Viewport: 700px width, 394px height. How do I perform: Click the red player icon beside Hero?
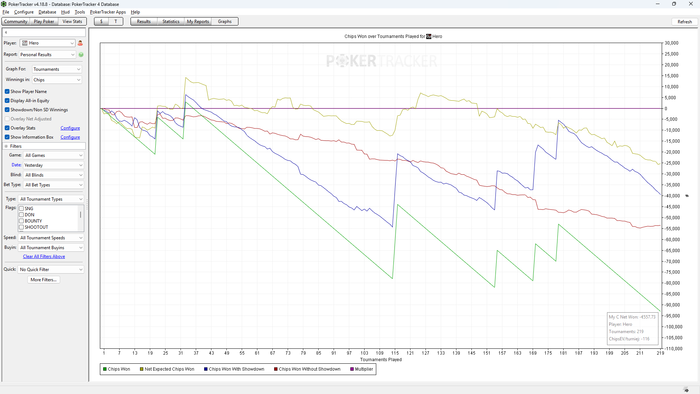pos(80,43)
